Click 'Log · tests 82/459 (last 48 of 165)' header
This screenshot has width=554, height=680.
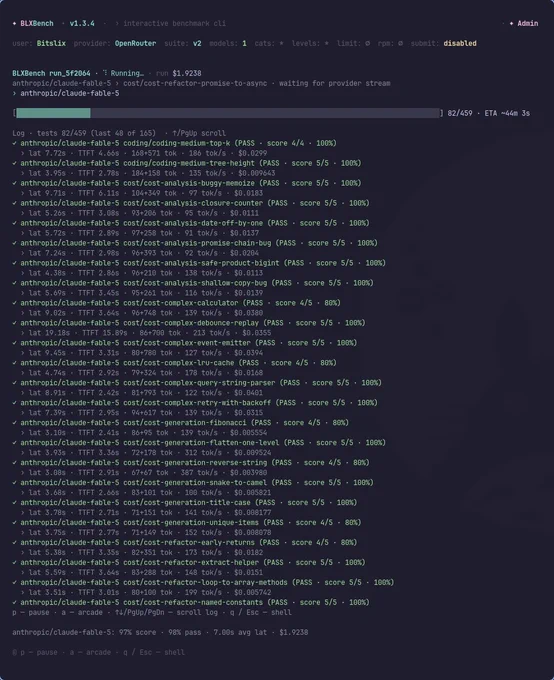(x=84, y=133)
